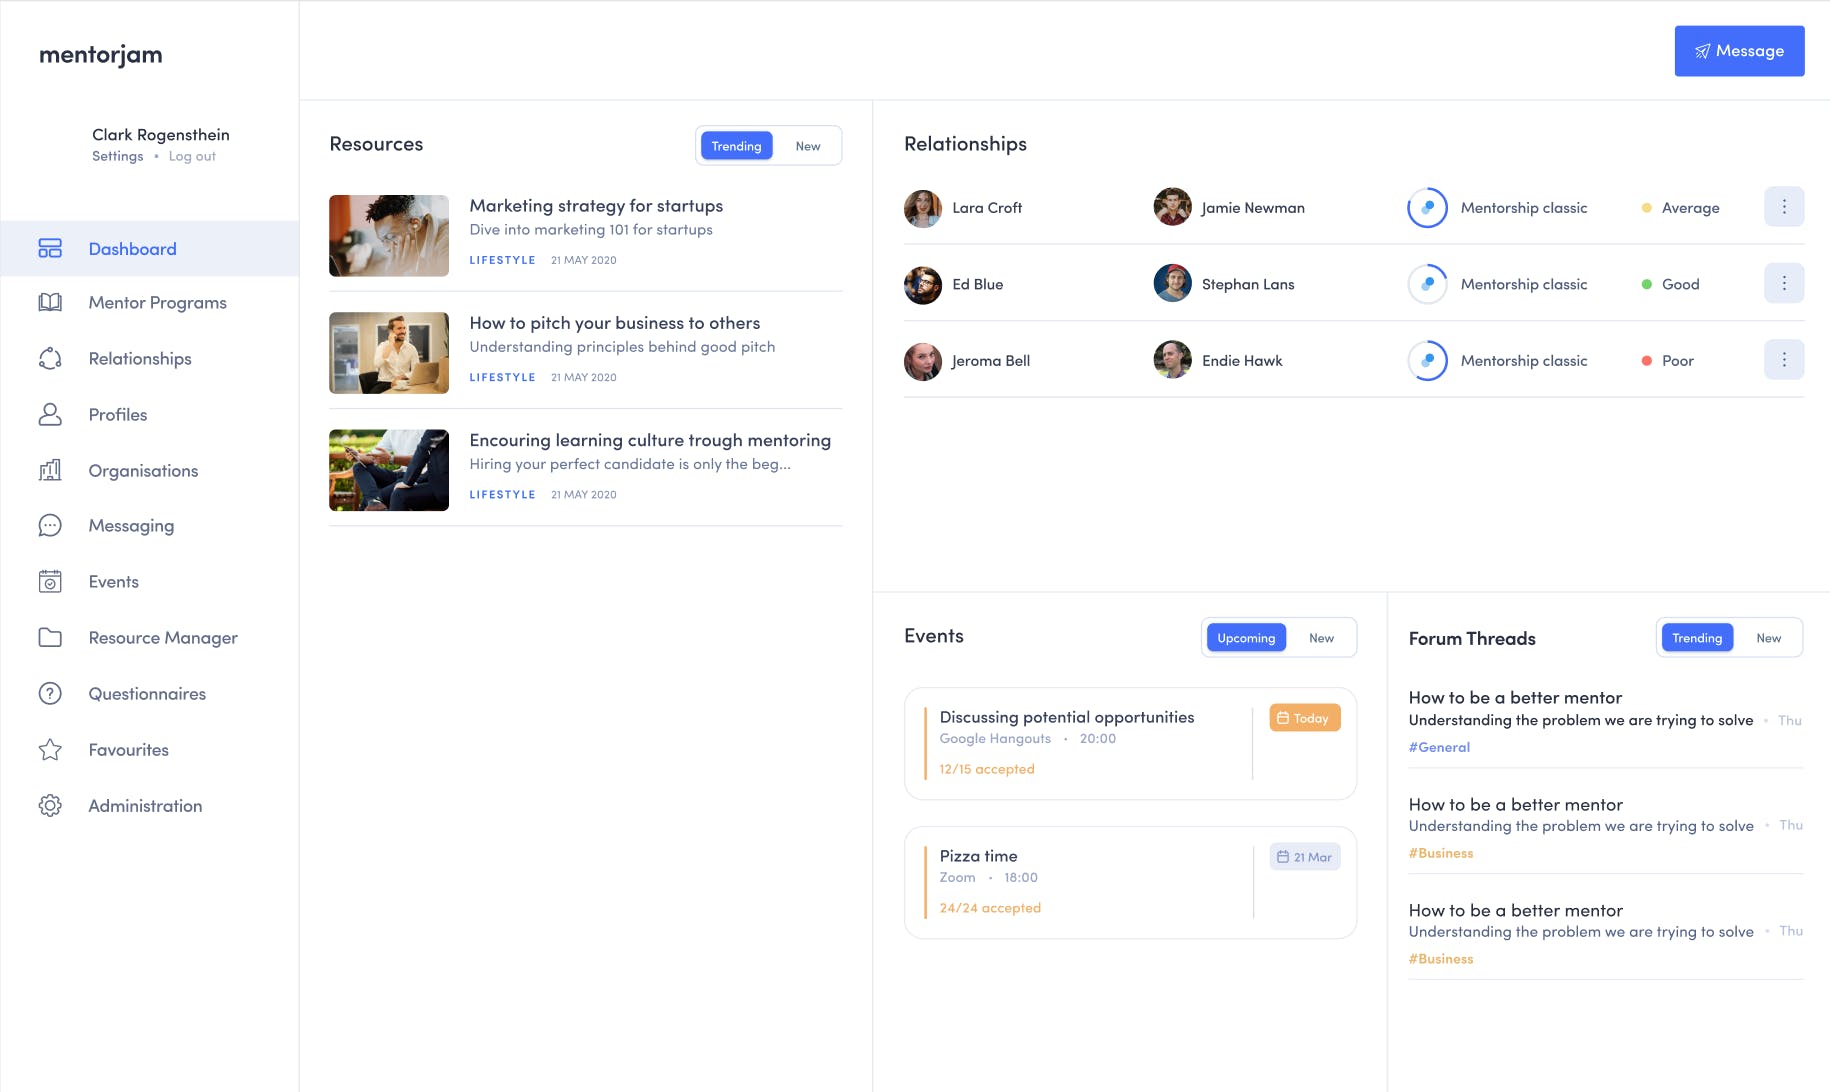Open the mentorjam logo home link

tap(101, 55)
